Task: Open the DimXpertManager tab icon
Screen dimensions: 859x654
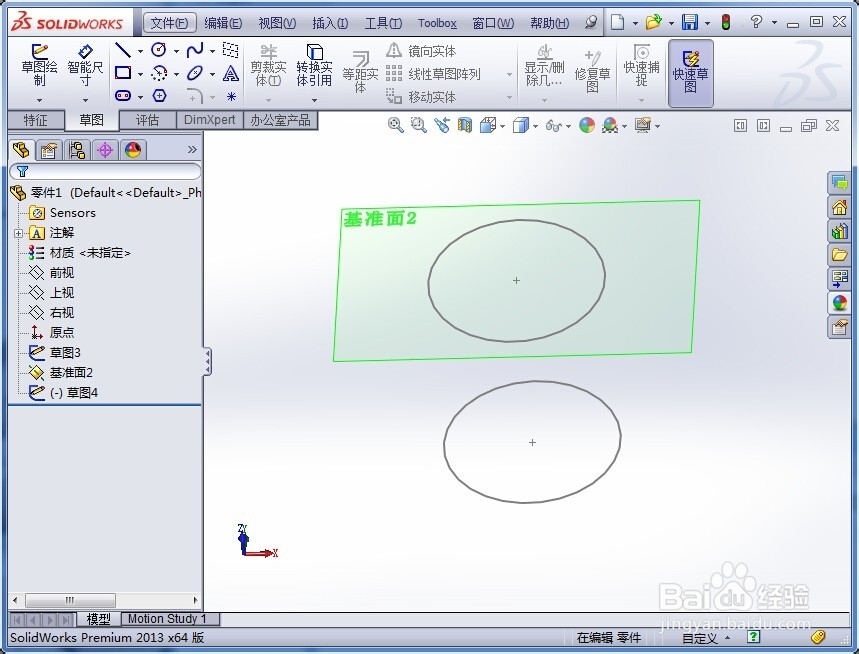Action: [x=105, y=150]
